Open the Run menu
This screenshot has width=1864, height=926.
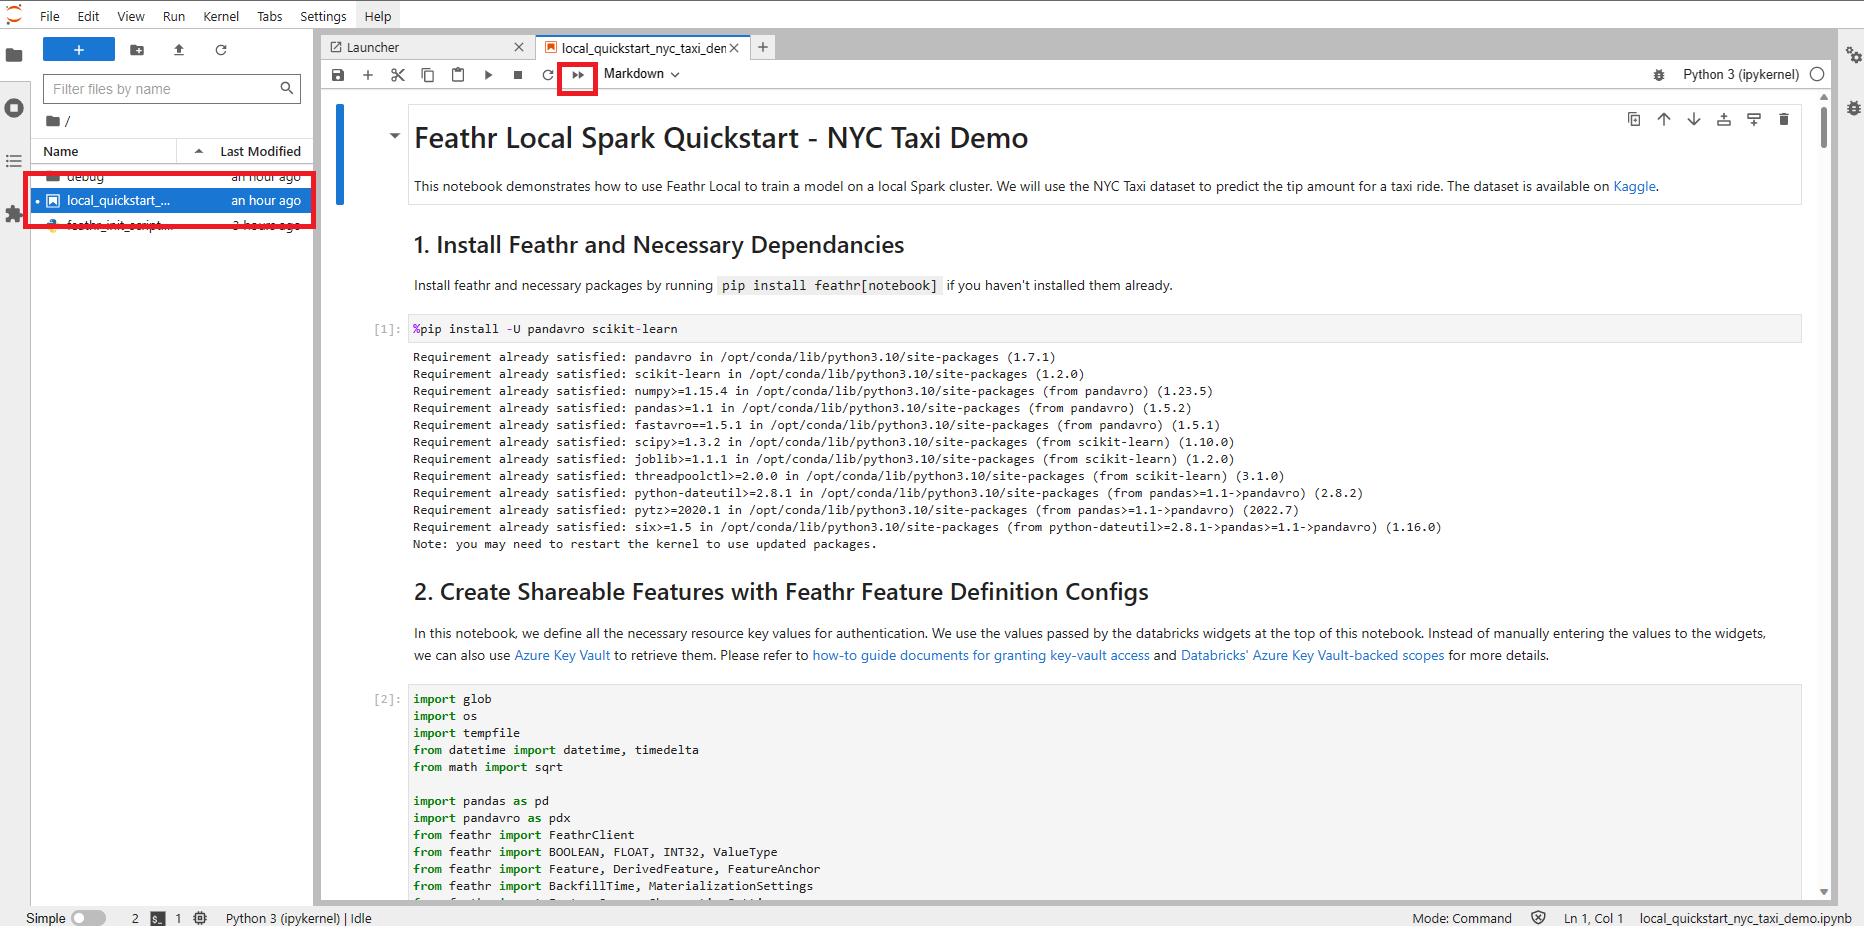coord(174,16)
